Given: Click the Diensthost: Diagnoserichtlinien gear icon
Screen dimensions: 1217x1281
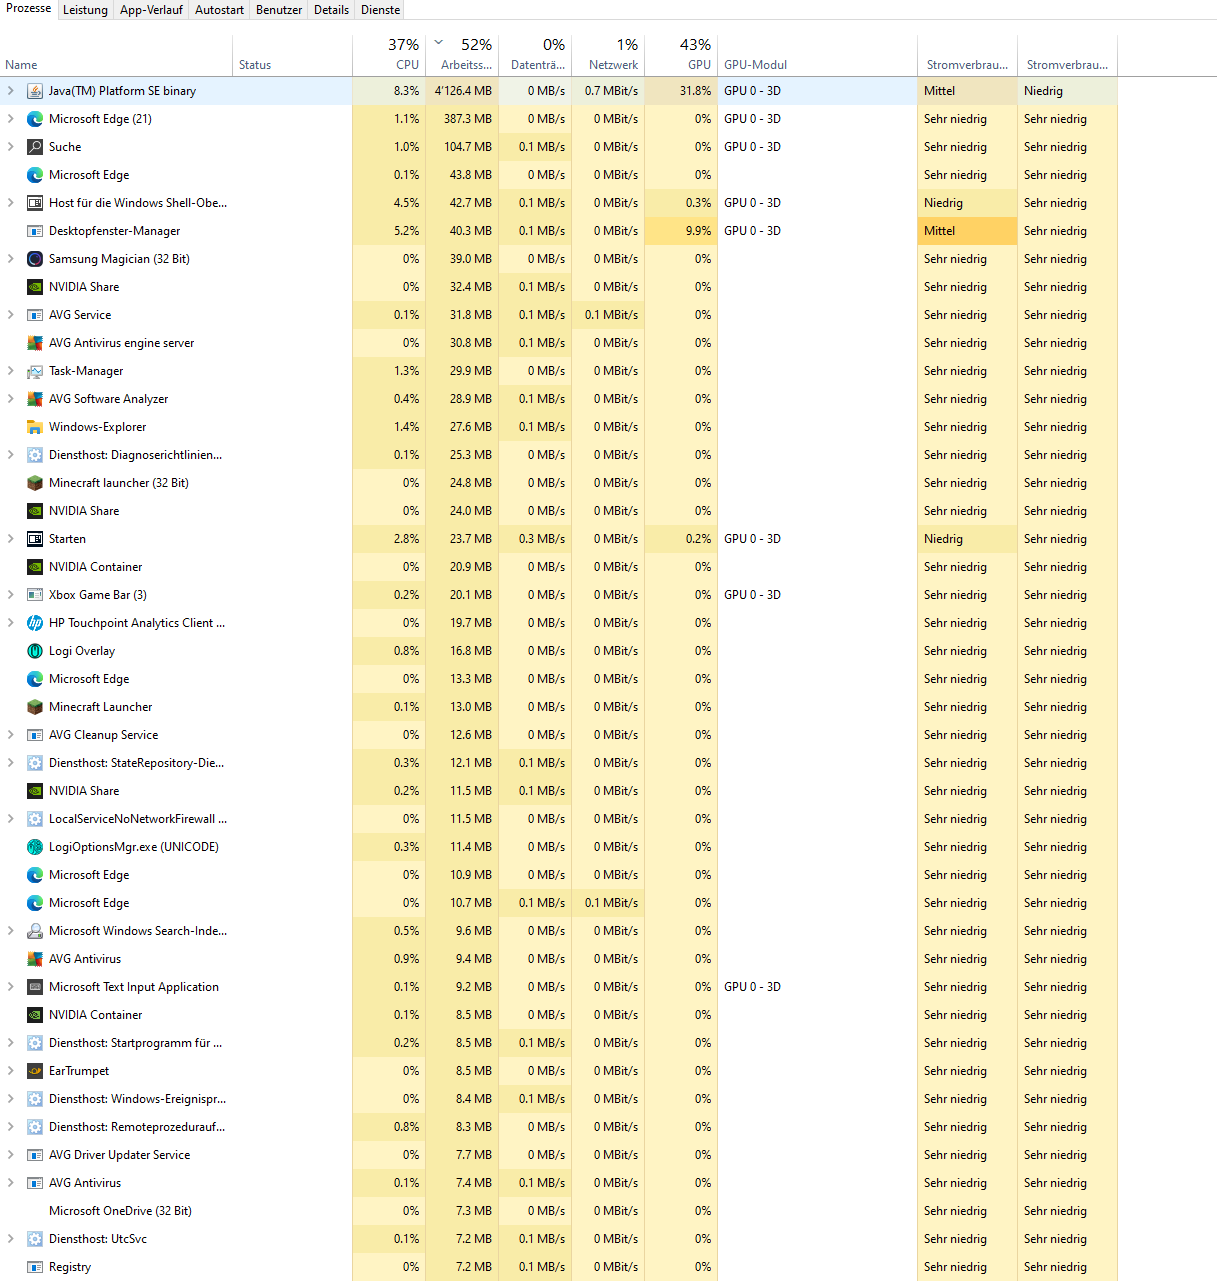Looking at the screenshot, I should pos(35,455).
